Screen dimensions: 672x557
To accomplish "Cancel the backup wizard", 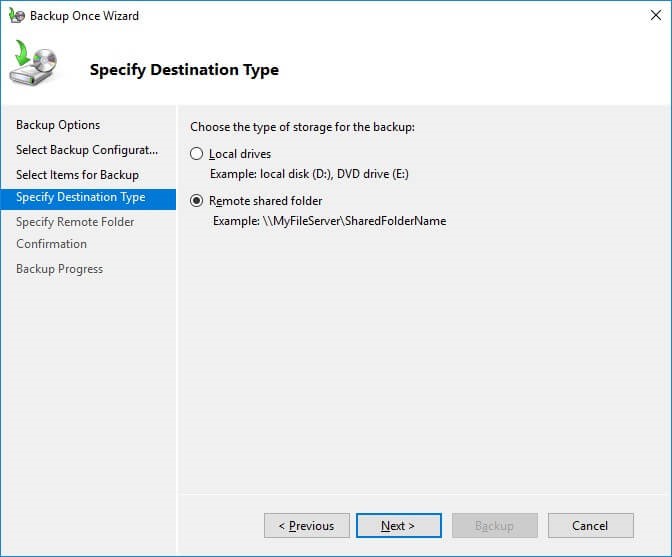I will point(591,525).
